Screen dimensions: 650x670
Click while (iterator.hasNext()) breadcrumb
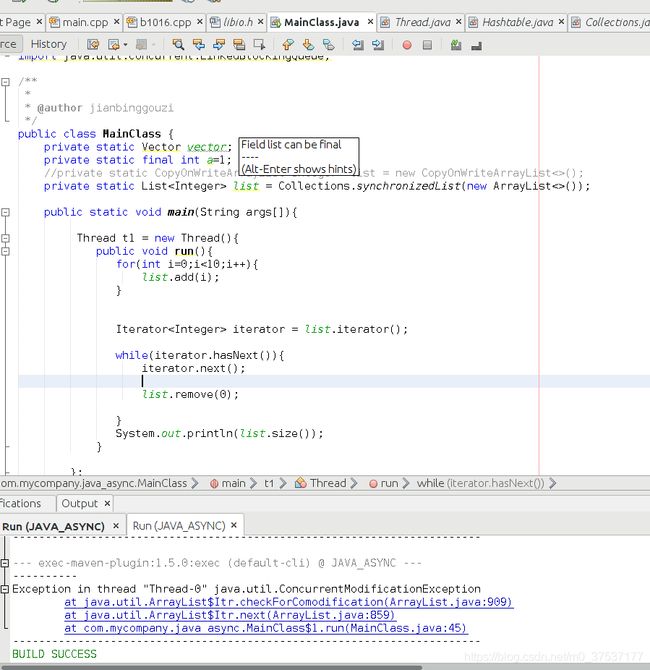[480, 483]
